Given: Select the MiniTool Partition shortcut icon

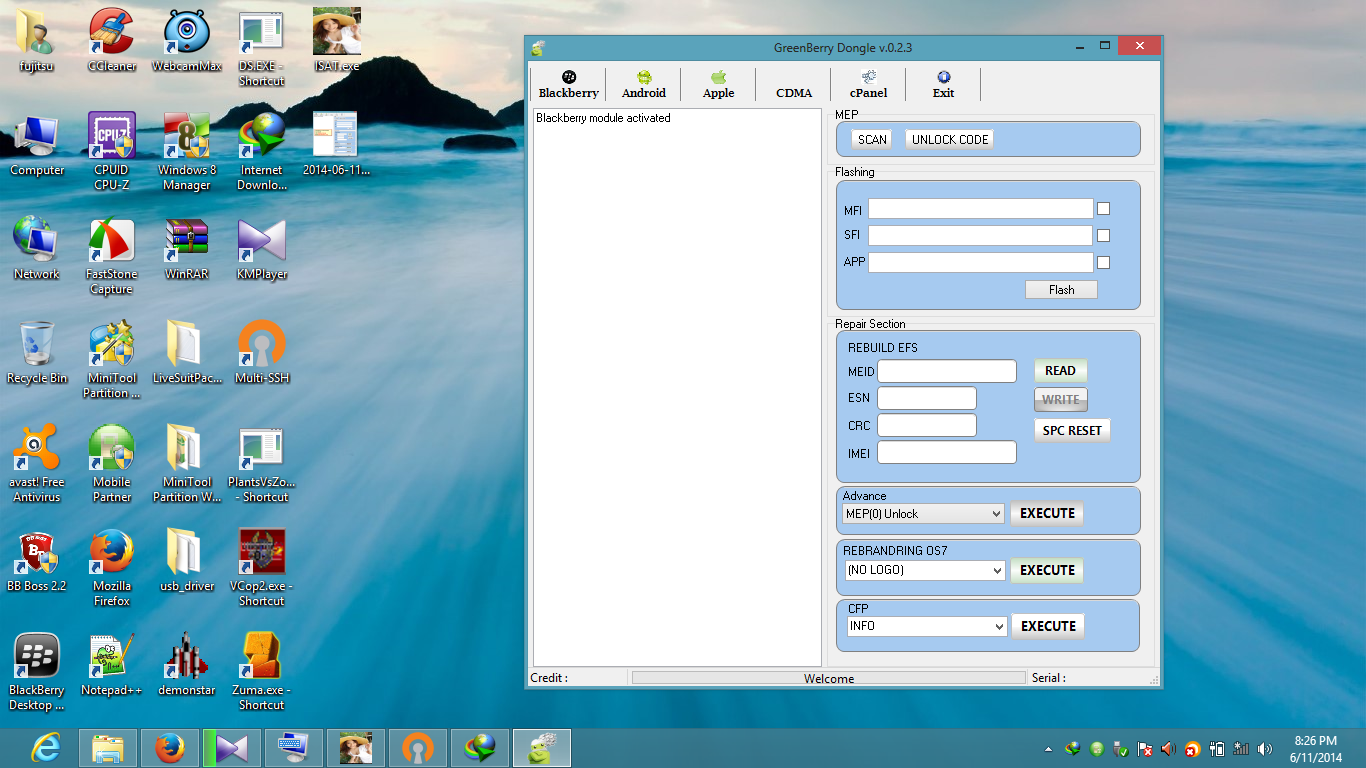Looking at the screenshot, I should pyautogui.click(x=112, y=359).
